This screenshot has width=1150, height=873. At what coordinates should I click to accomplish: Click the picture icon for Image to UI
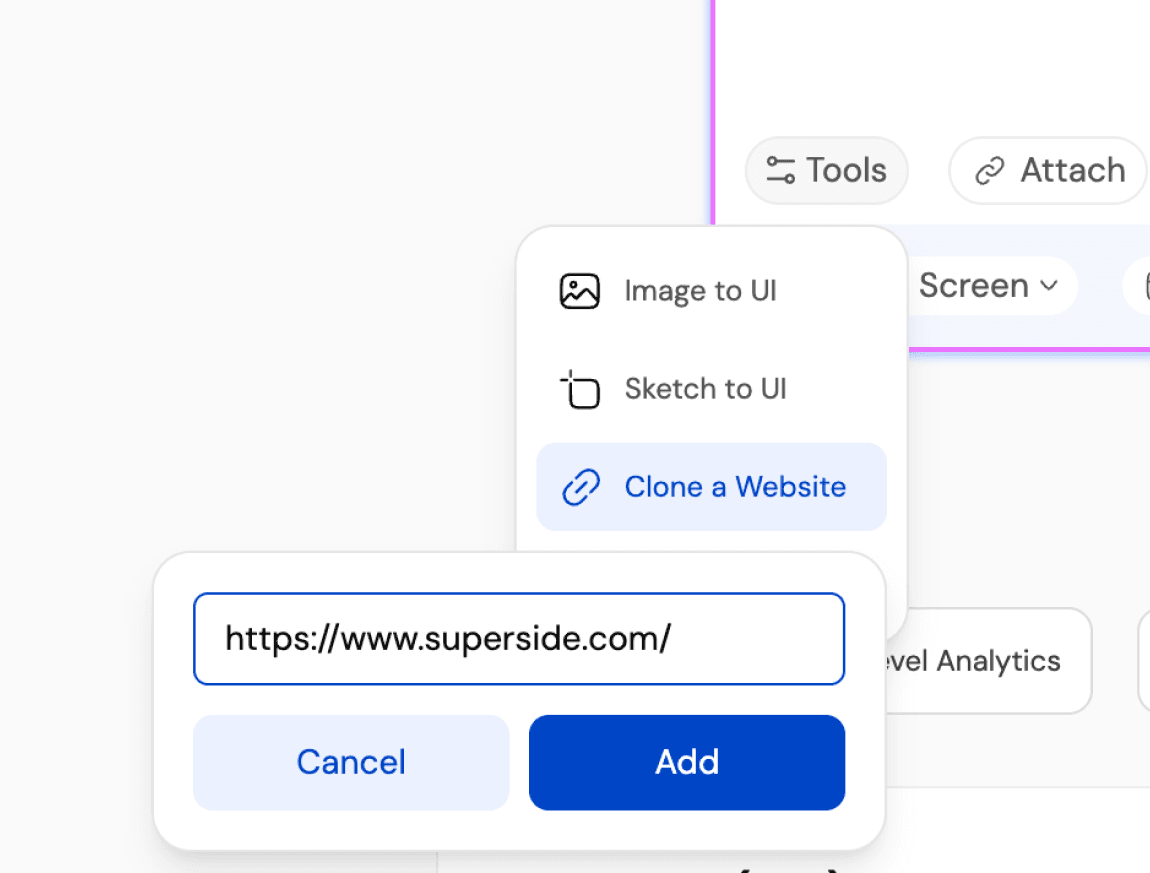click(x=580, y=291)
